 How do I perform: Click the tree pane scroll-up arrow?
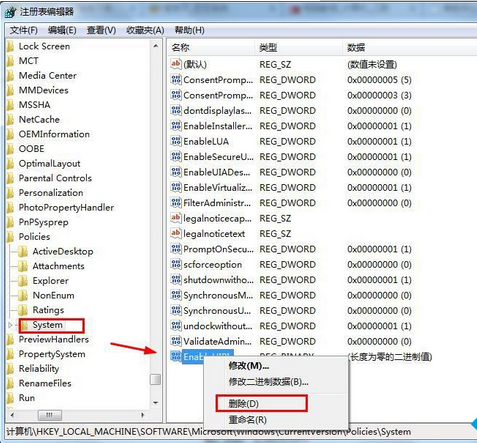click(x=156, y=46)
